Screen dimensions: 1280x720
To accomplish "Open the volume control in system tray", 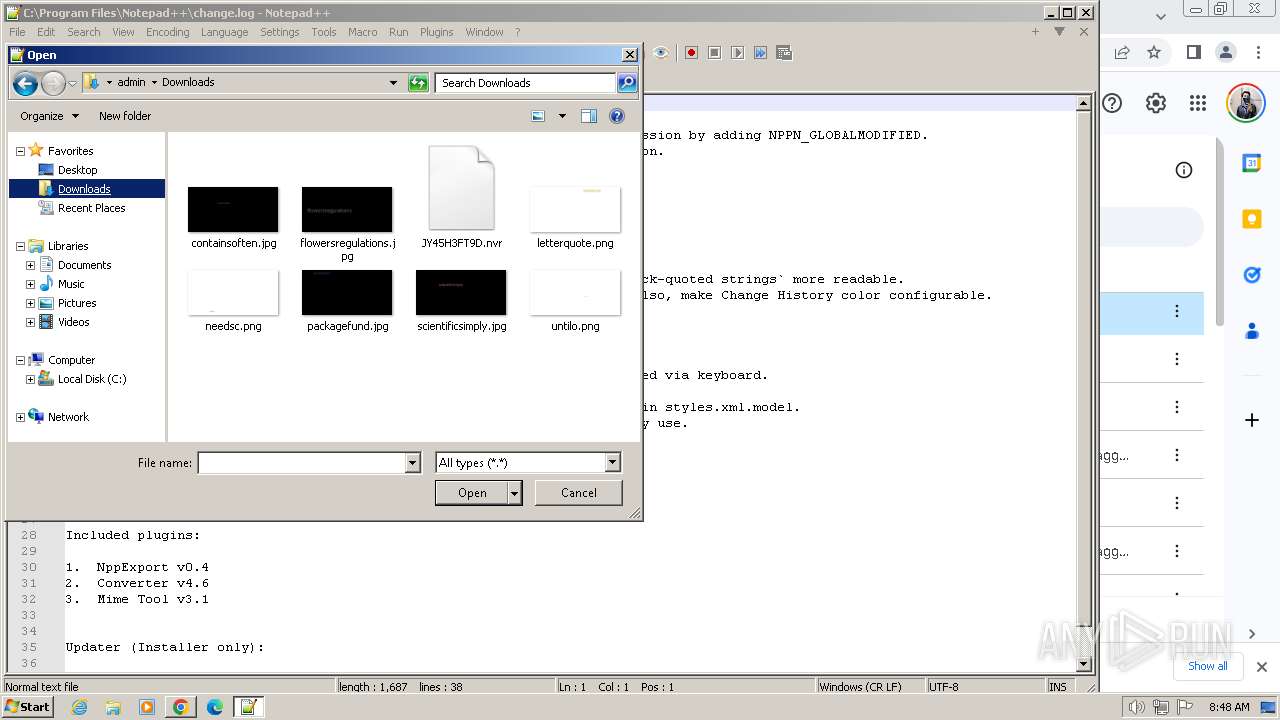I will click(x=1136, y=707).
